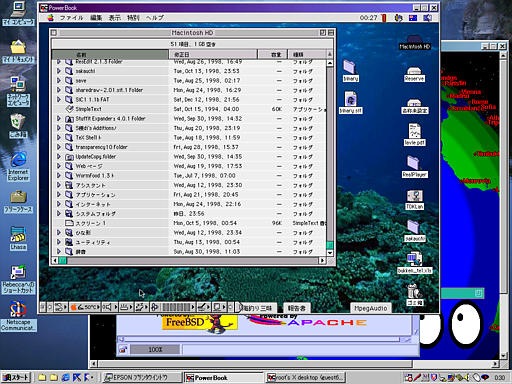Screen dimensions: 512x384
Task: Click the Mac trash can icon
Action: coord(415,295)
